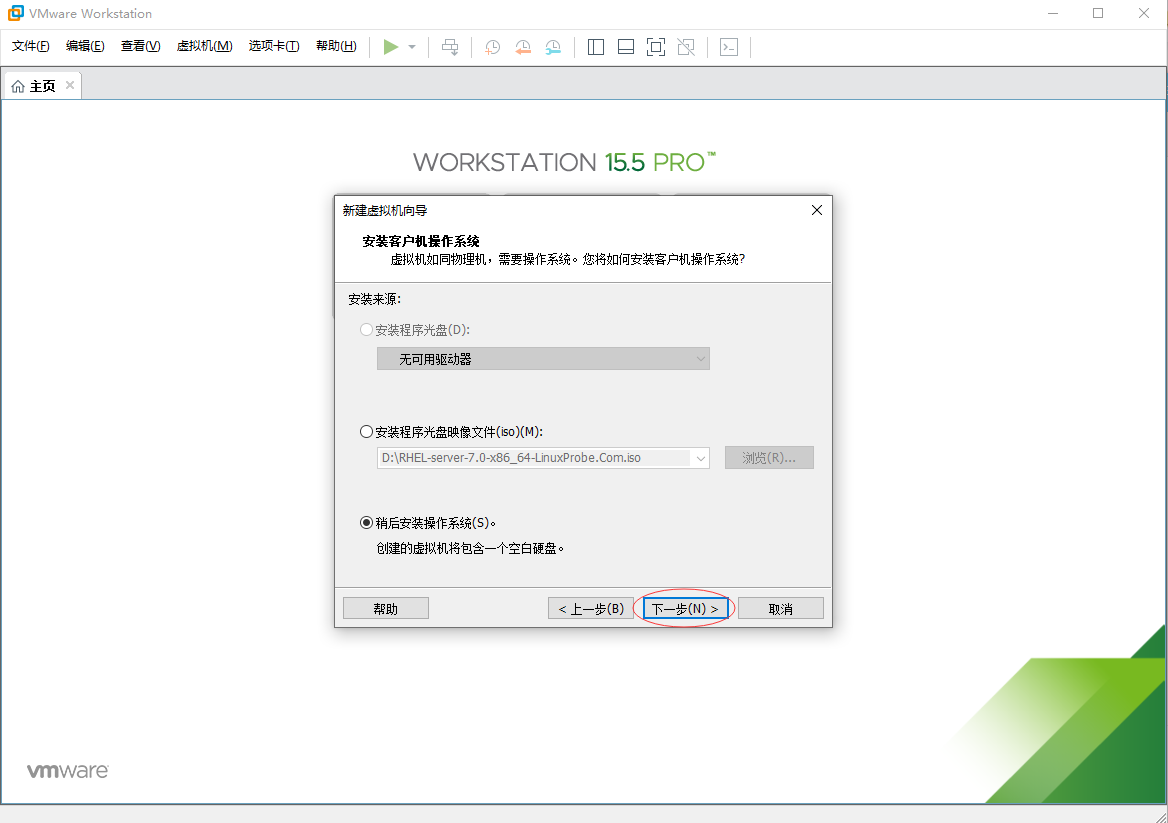Open the power options dropdown arrow
The width and height of the screenshot is (1168, 823).
click(x=412, y=47)
